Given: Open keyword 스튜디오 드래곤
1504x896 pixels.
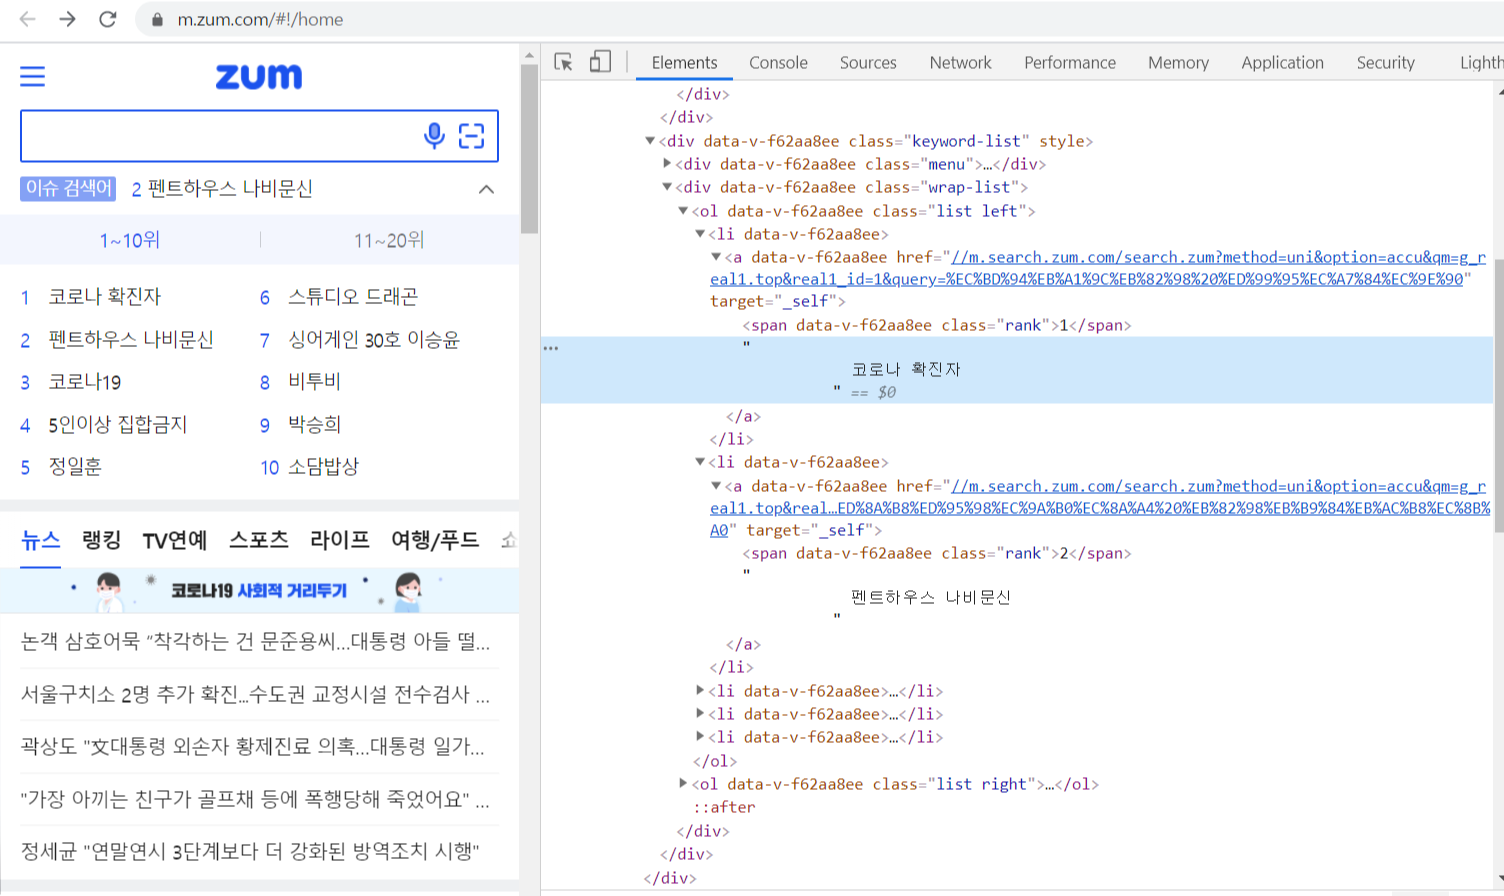Looking at the screenshot, I should coord(353,297).
